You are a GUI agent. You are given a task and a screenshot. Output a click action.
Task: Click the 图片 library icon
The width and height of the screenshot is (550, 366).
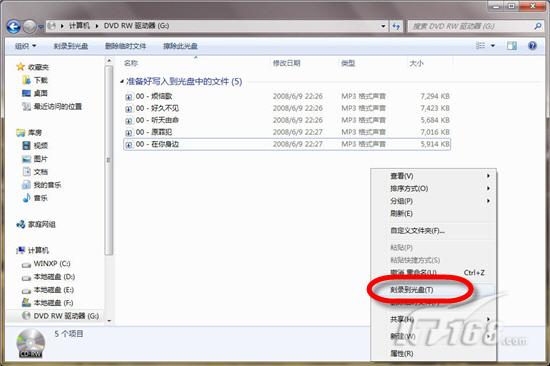point(26,159)
